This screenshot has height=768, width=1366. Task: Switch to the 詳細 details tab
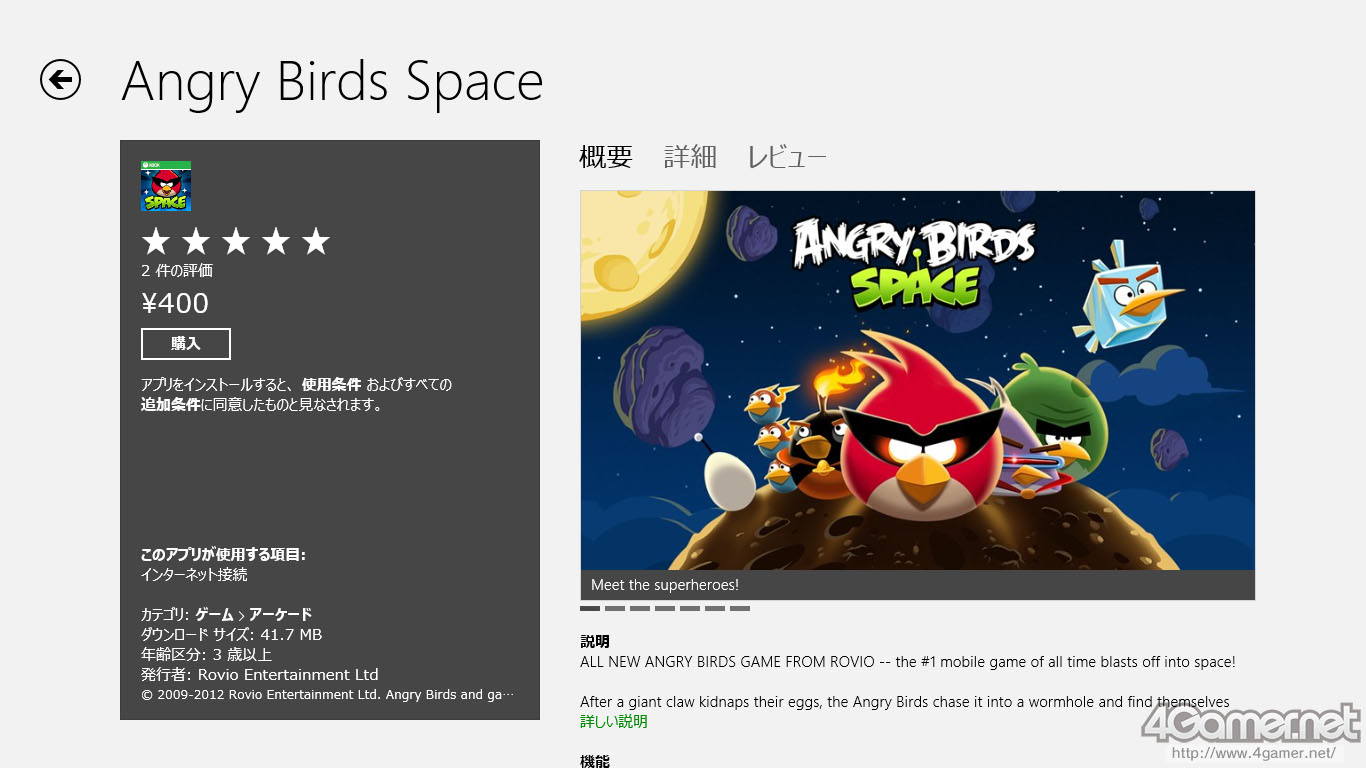point(690,157)
